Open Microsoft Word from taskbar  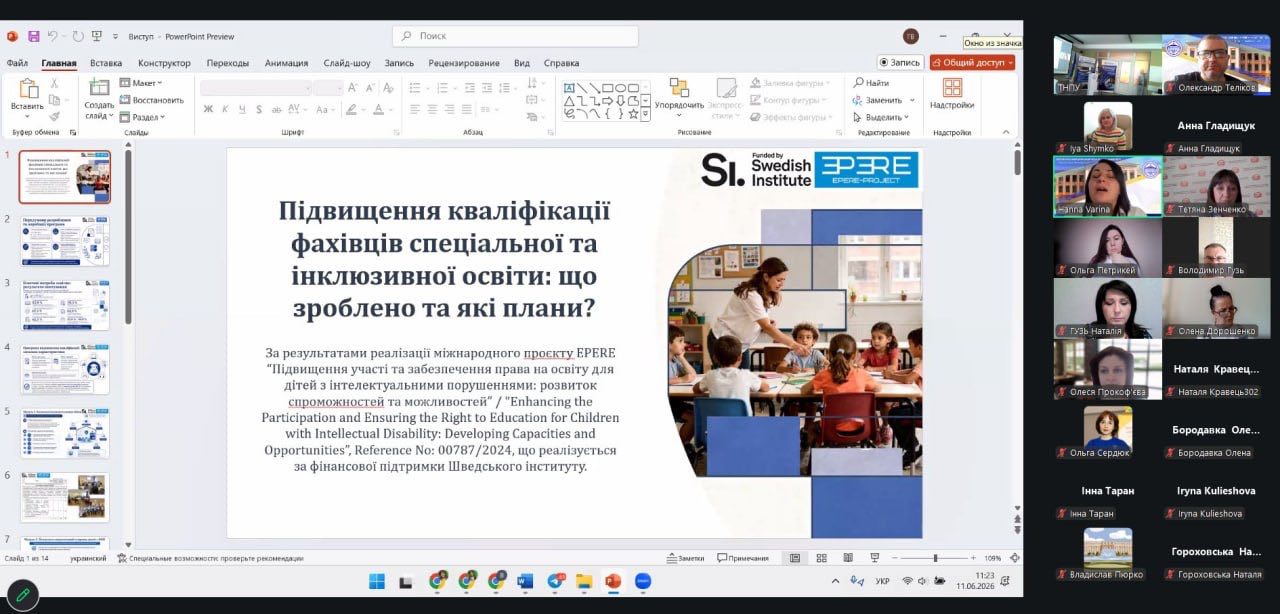[x=525, y=581]
